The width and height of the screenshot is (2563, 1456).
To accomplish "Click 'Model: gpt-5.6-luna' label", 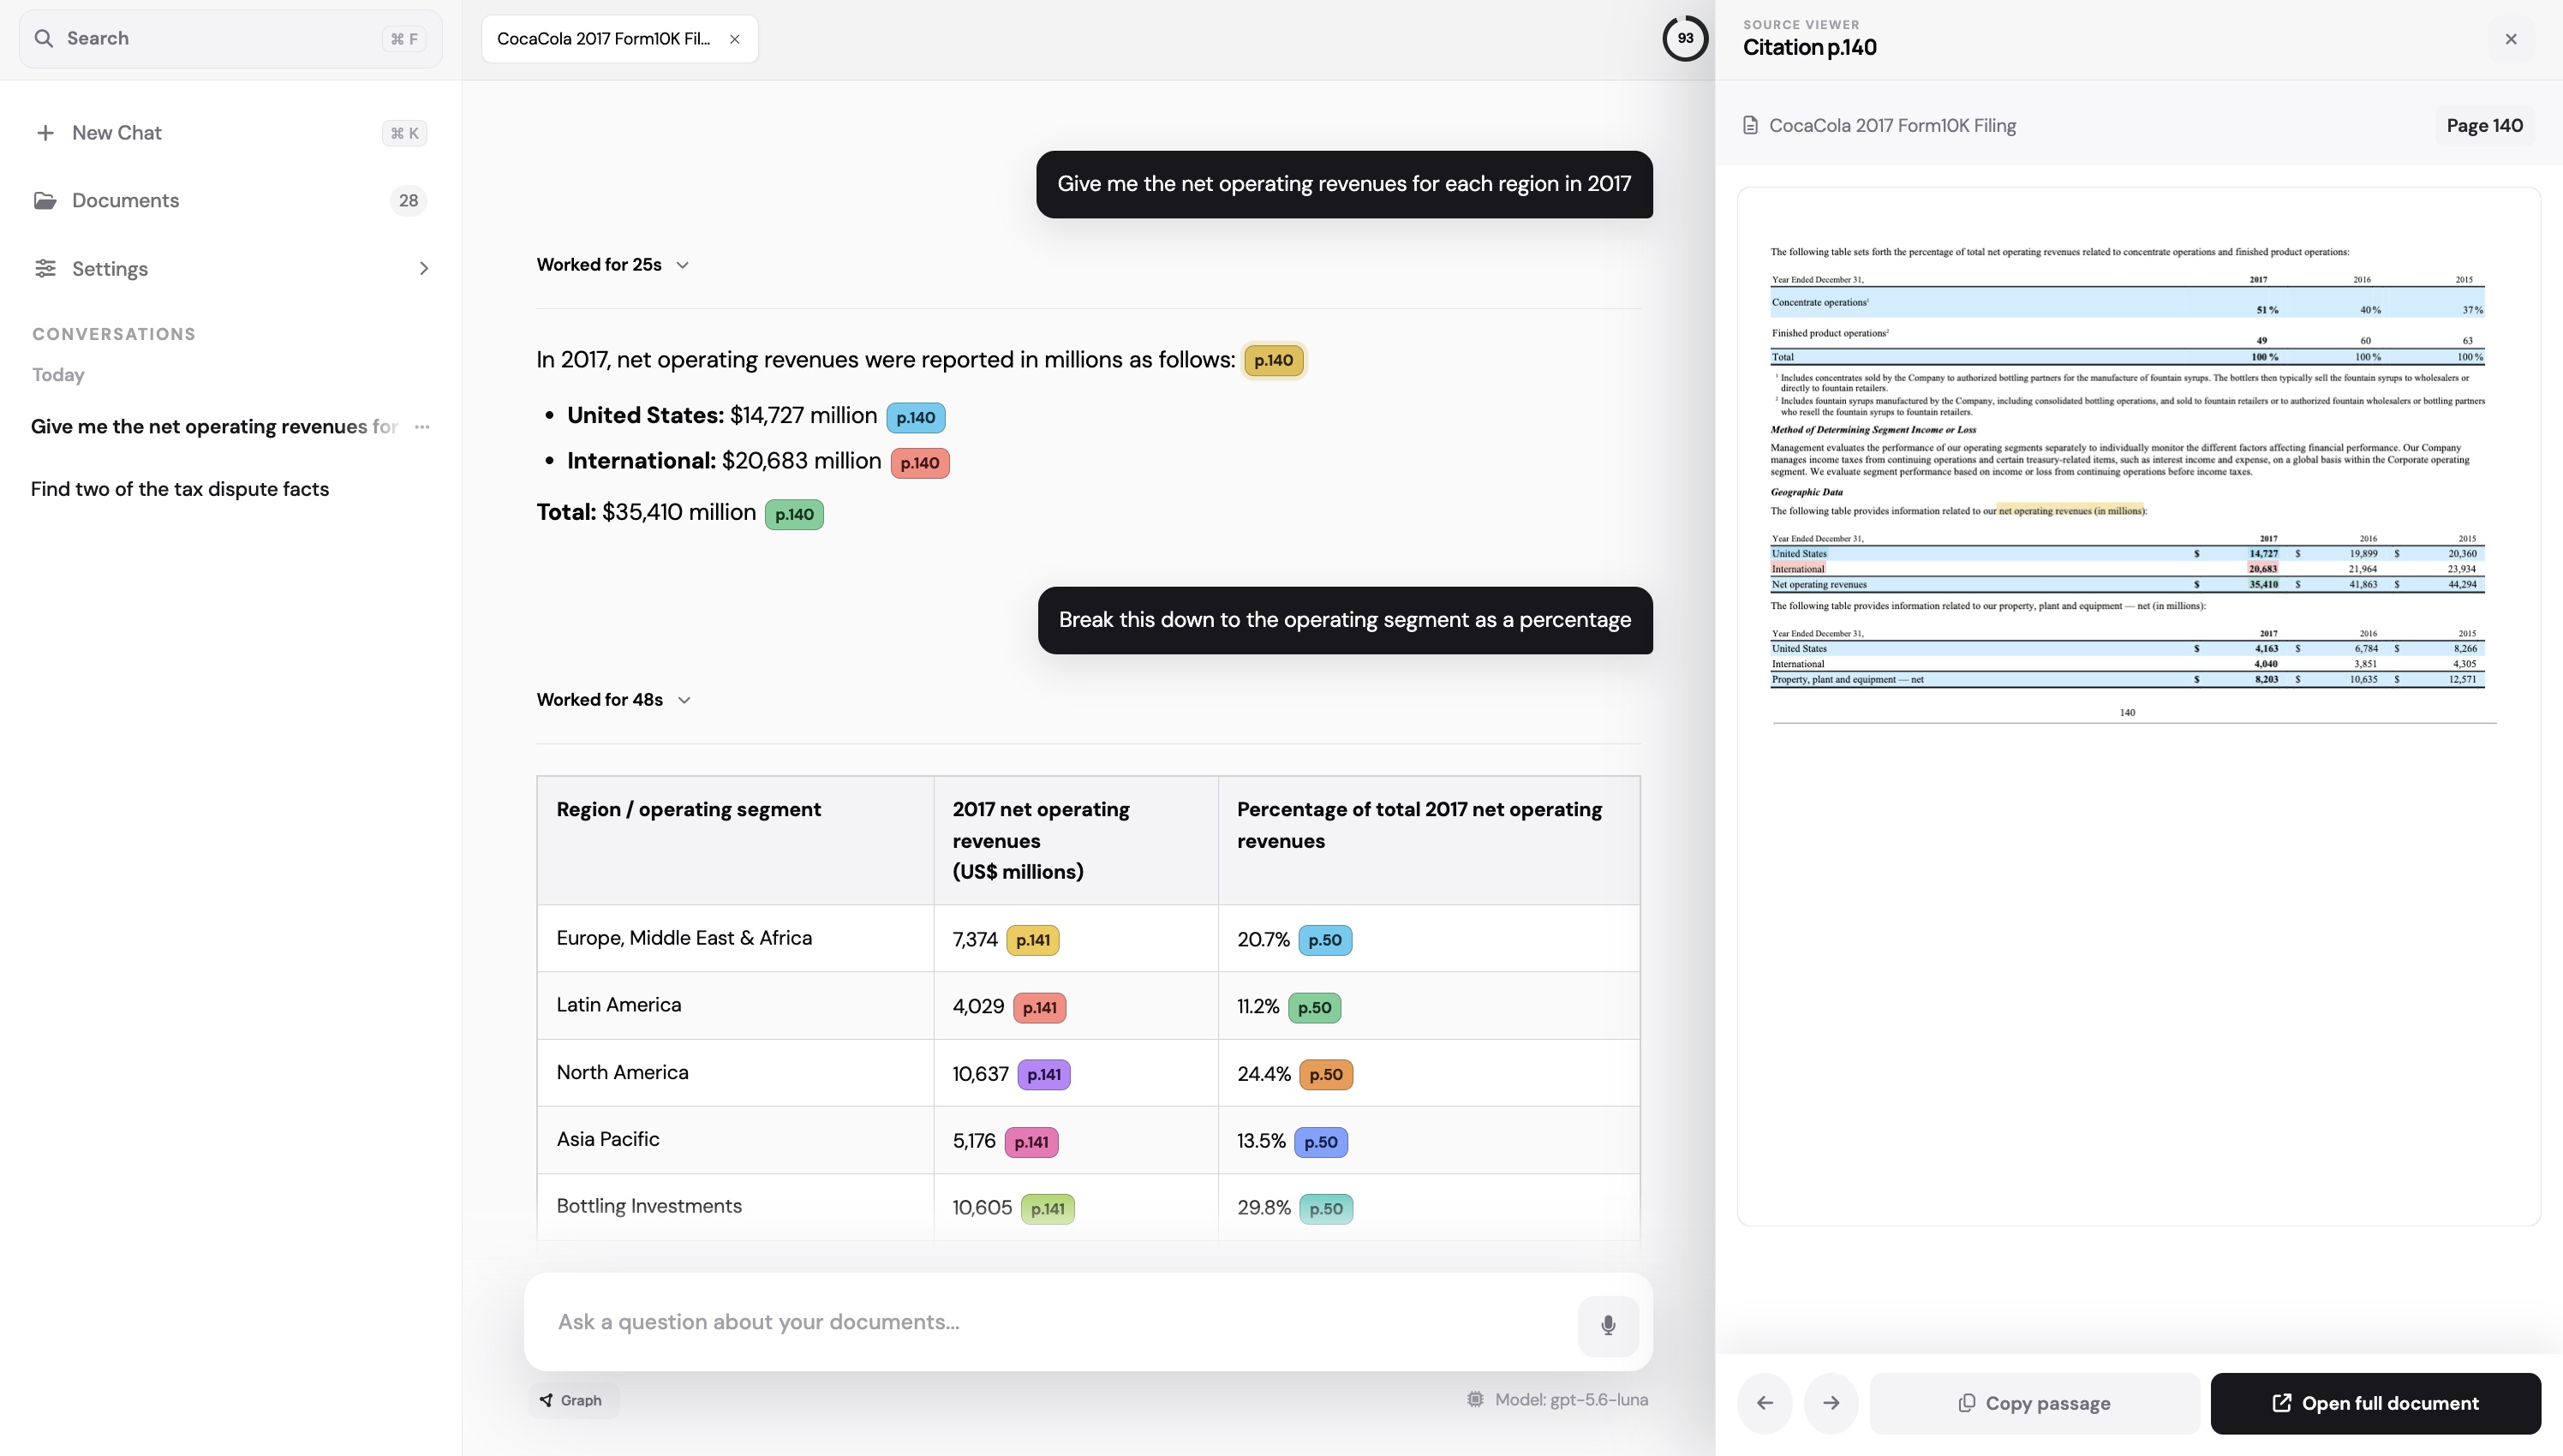I will (x=1571, y=1400).
